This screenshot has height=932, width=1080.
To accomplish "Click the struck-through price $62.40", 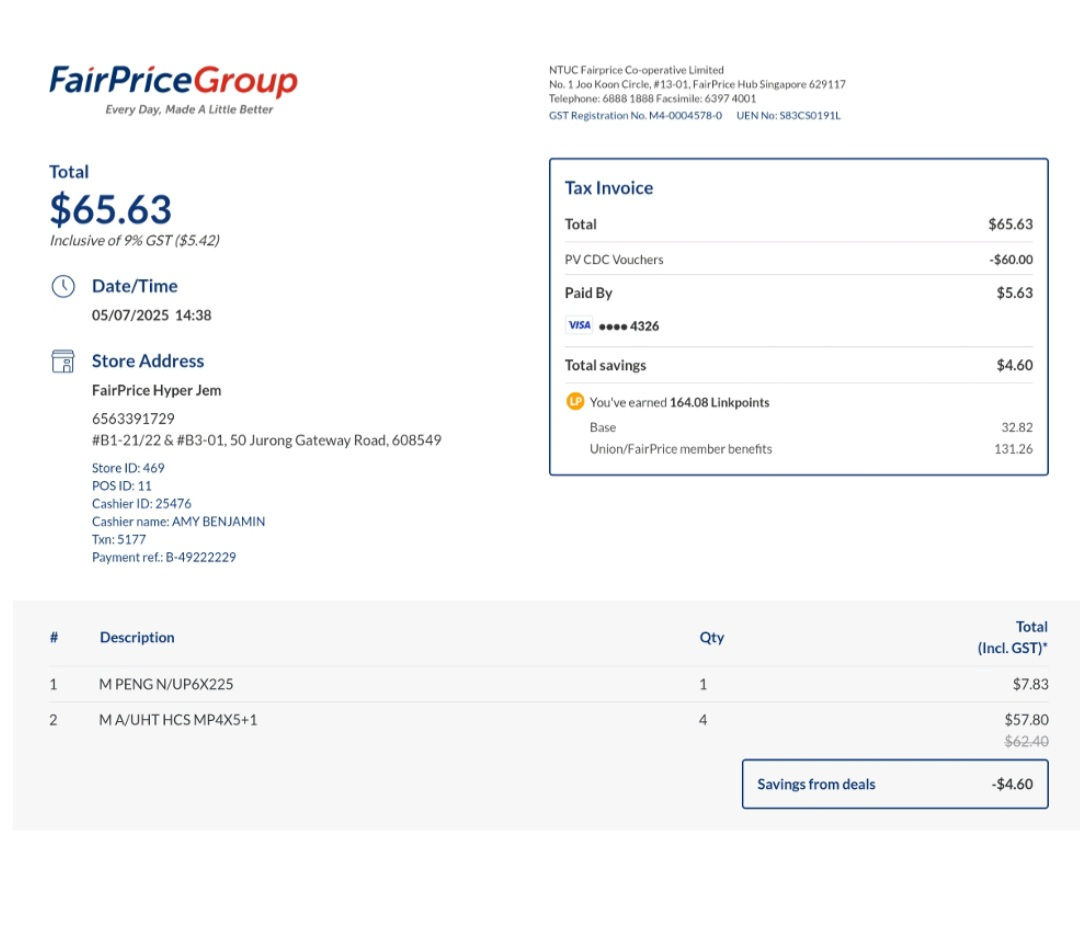I will click(1026, 741).
